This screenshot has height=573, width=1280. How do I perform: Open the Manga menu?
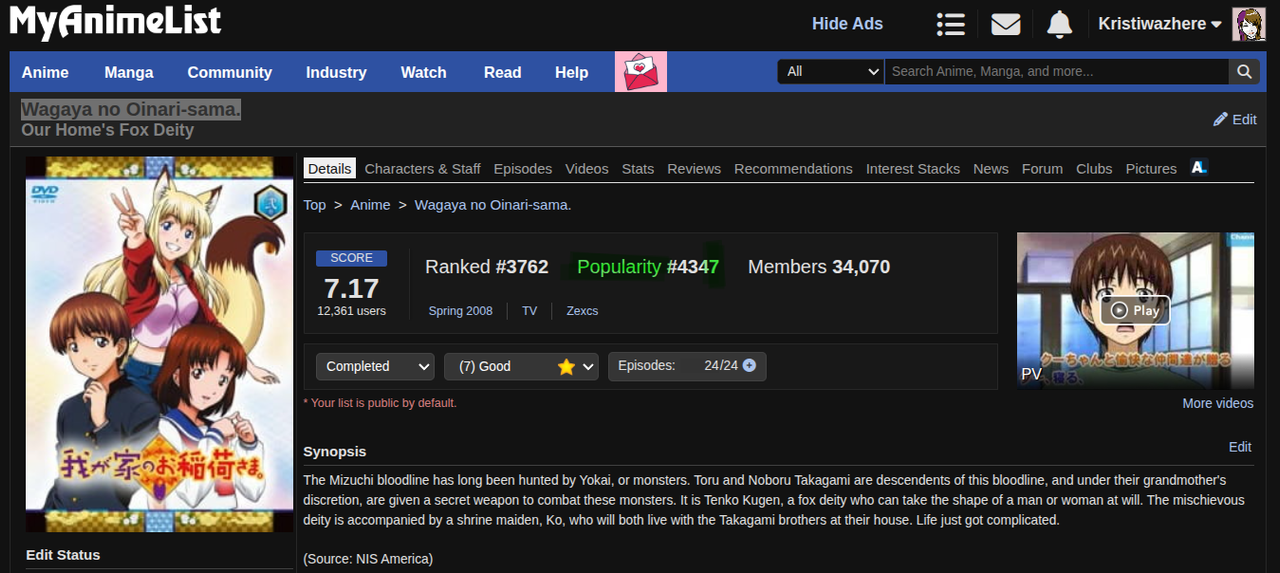pyautogui.click(x=129, y=72)
